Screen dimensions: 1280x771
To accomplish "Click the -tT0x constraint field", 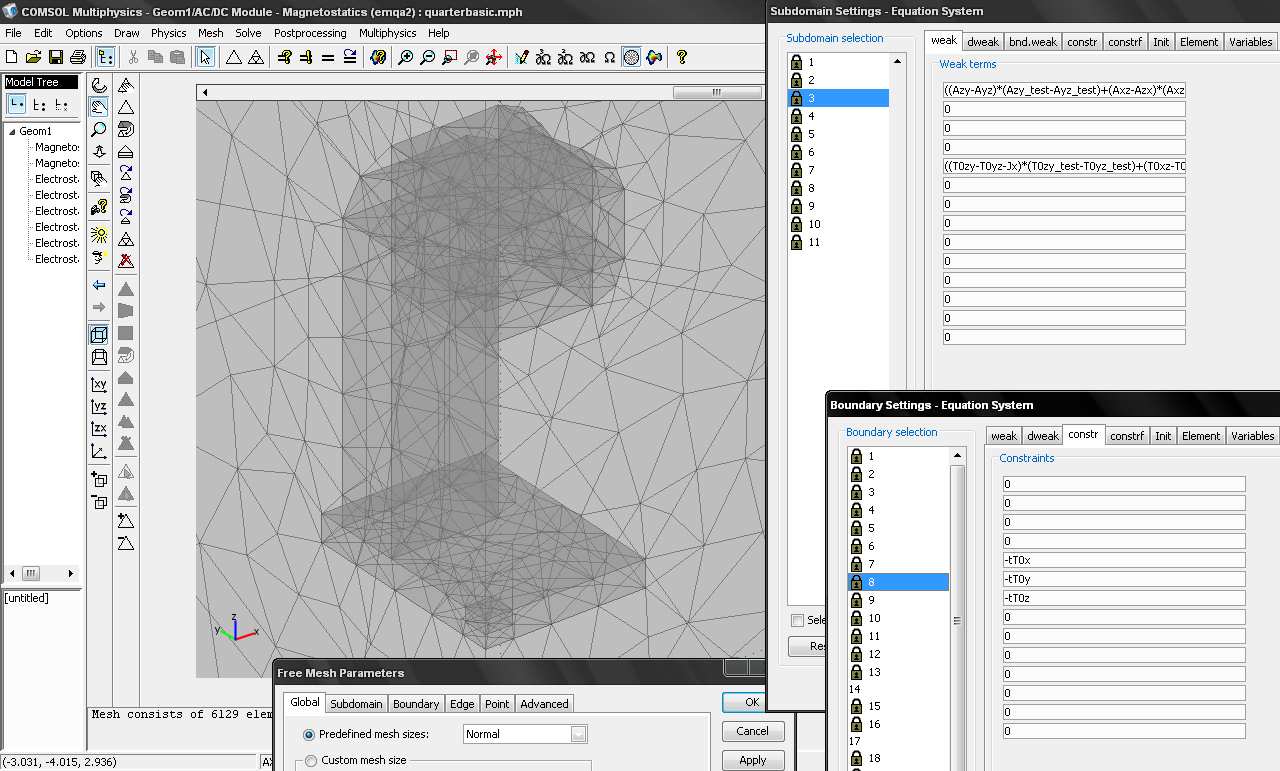I will [x=1124, y=560].
